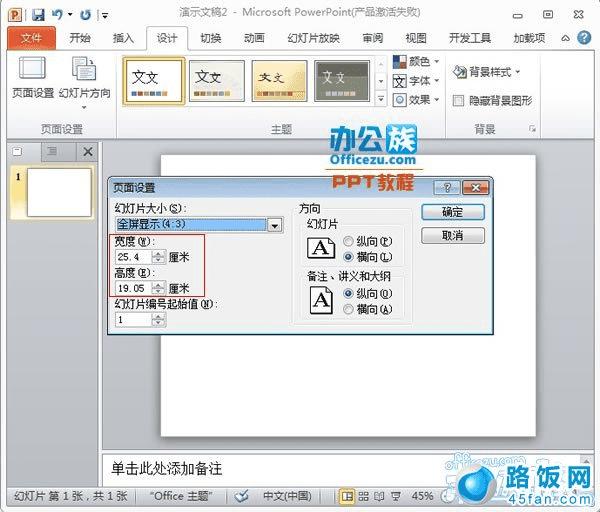Switch to the slides thumbnail pane tab
Screen dimensions: 600x512
[x=17, y=152]
